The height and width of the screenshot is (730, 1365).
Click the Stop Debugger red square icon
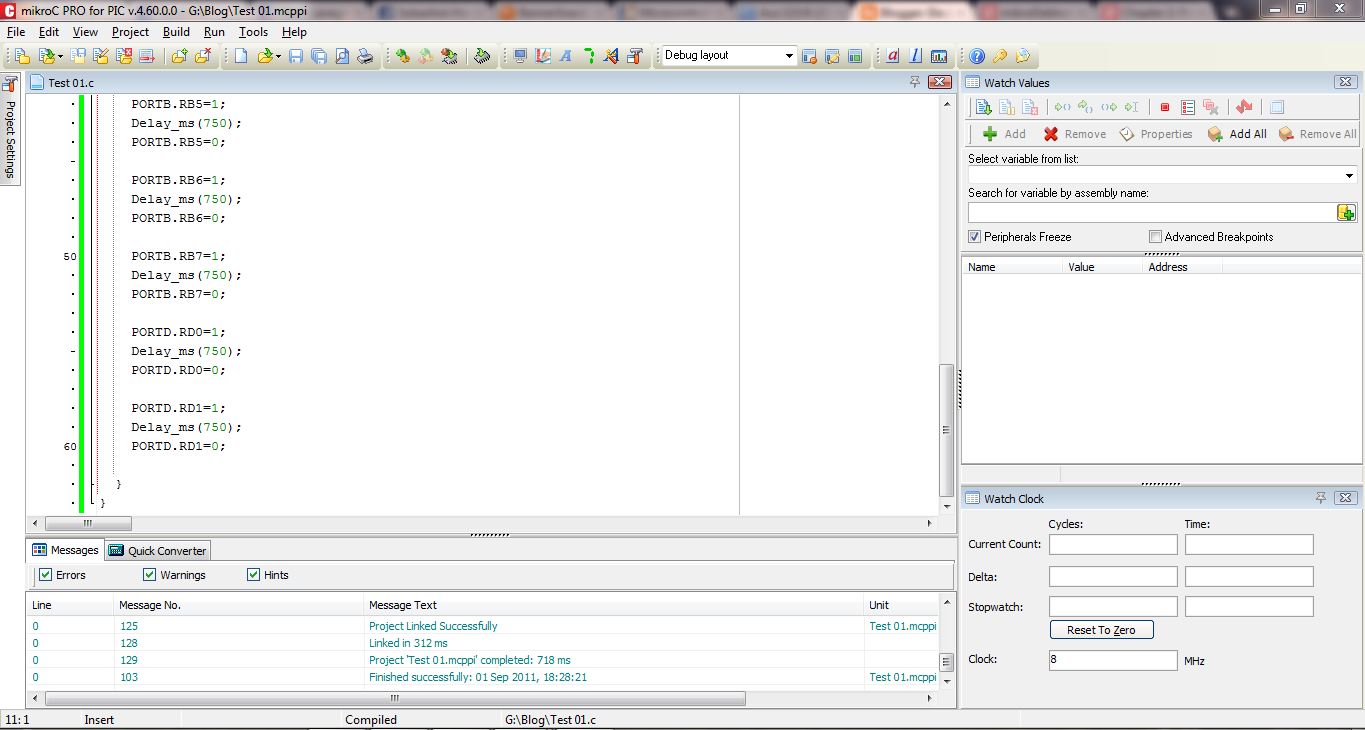(1165, 107)
